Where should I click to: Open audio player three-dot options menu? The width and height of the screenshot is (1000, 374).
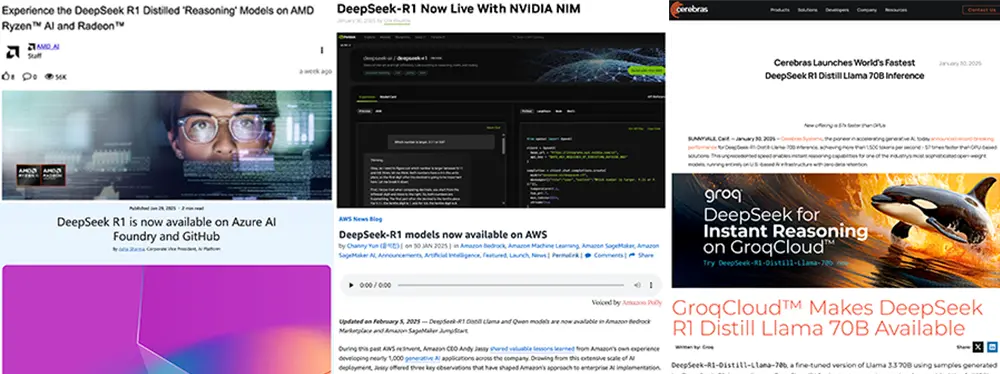click(x=651, y=285)
